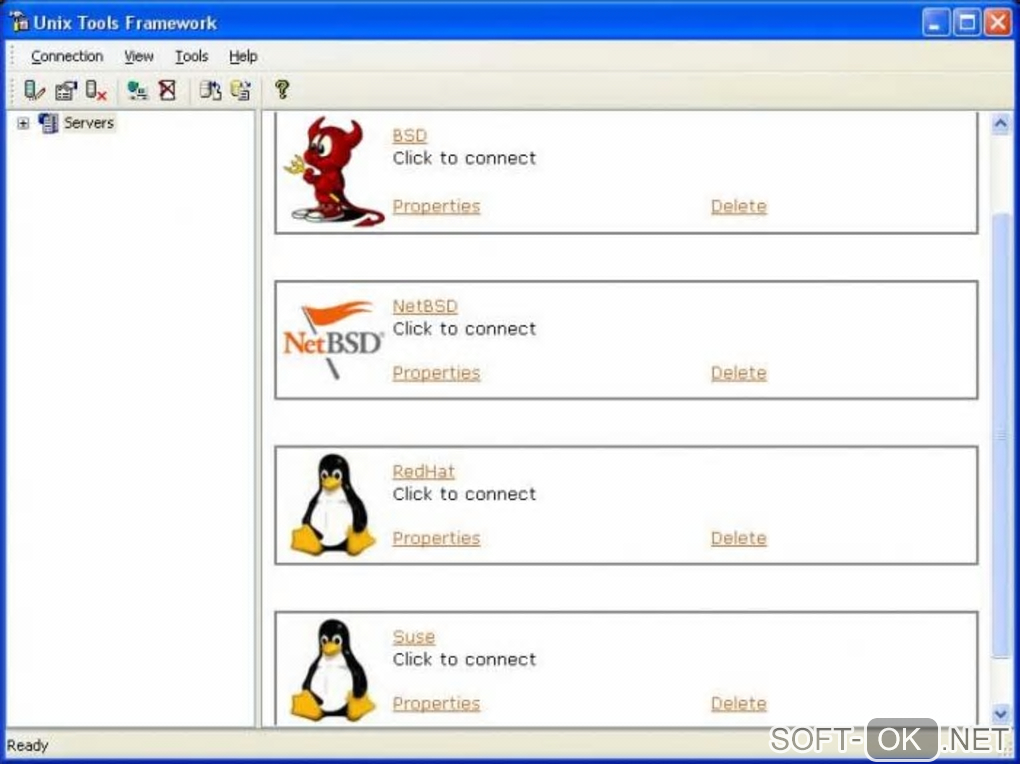Image resolution: width=1020 pixels, height=764 pixels.
Task: Open the Help menu
Action: [x=243, y=57]
